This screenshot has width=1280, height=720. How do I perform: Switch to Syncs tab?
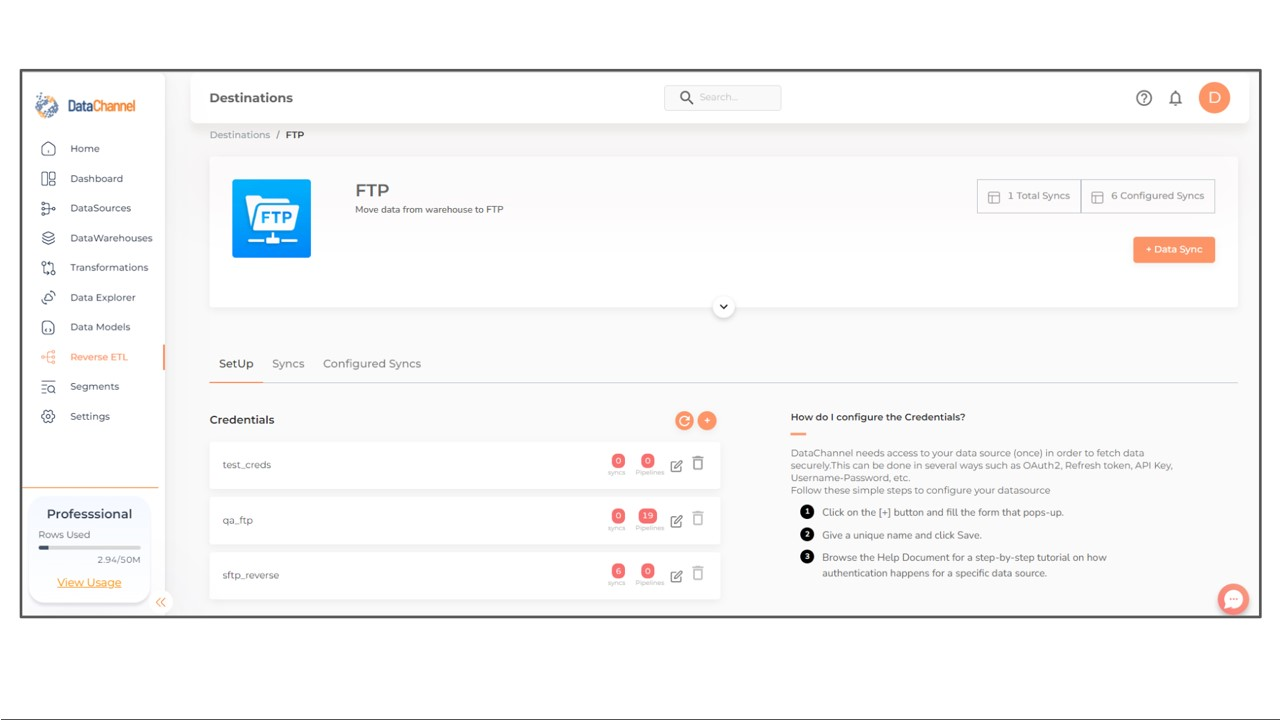288,364
